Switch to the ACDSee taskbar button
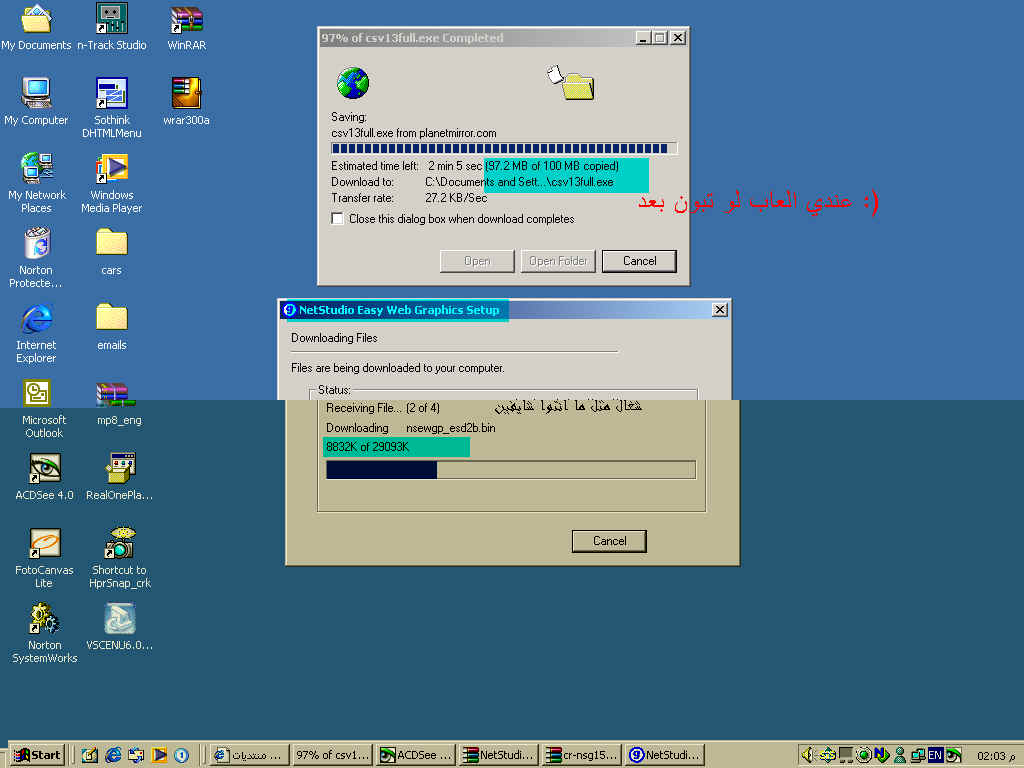 tap(416, 755)
